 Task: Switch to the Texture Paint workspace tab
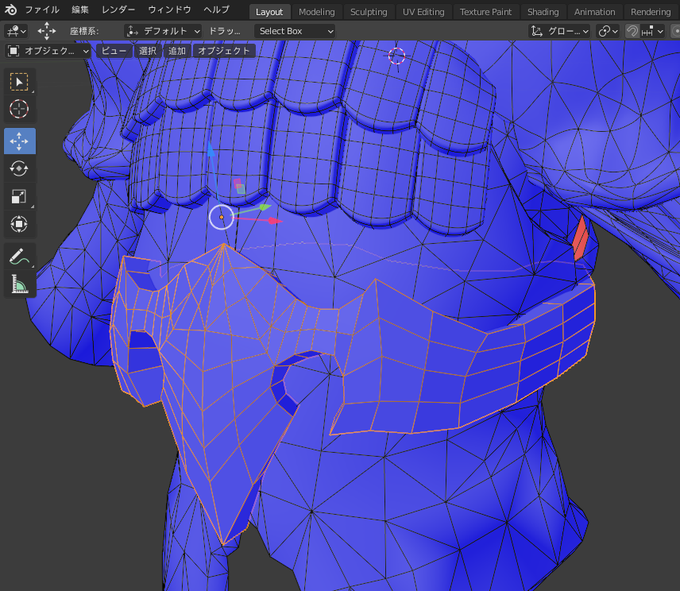tap(486, 12)
